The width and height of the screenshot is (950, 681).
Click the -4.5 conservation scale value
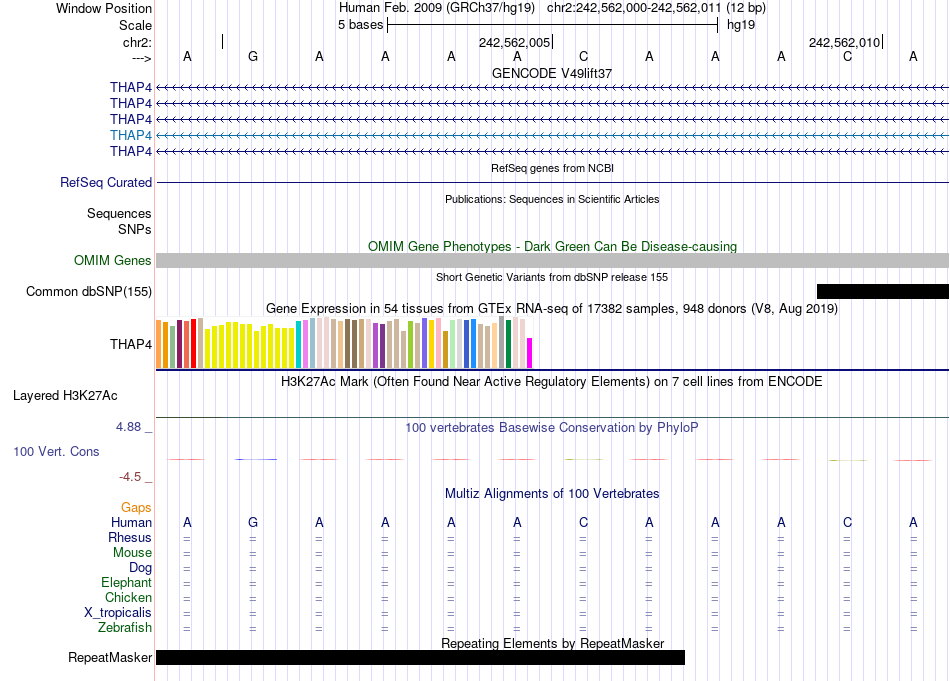130,477
